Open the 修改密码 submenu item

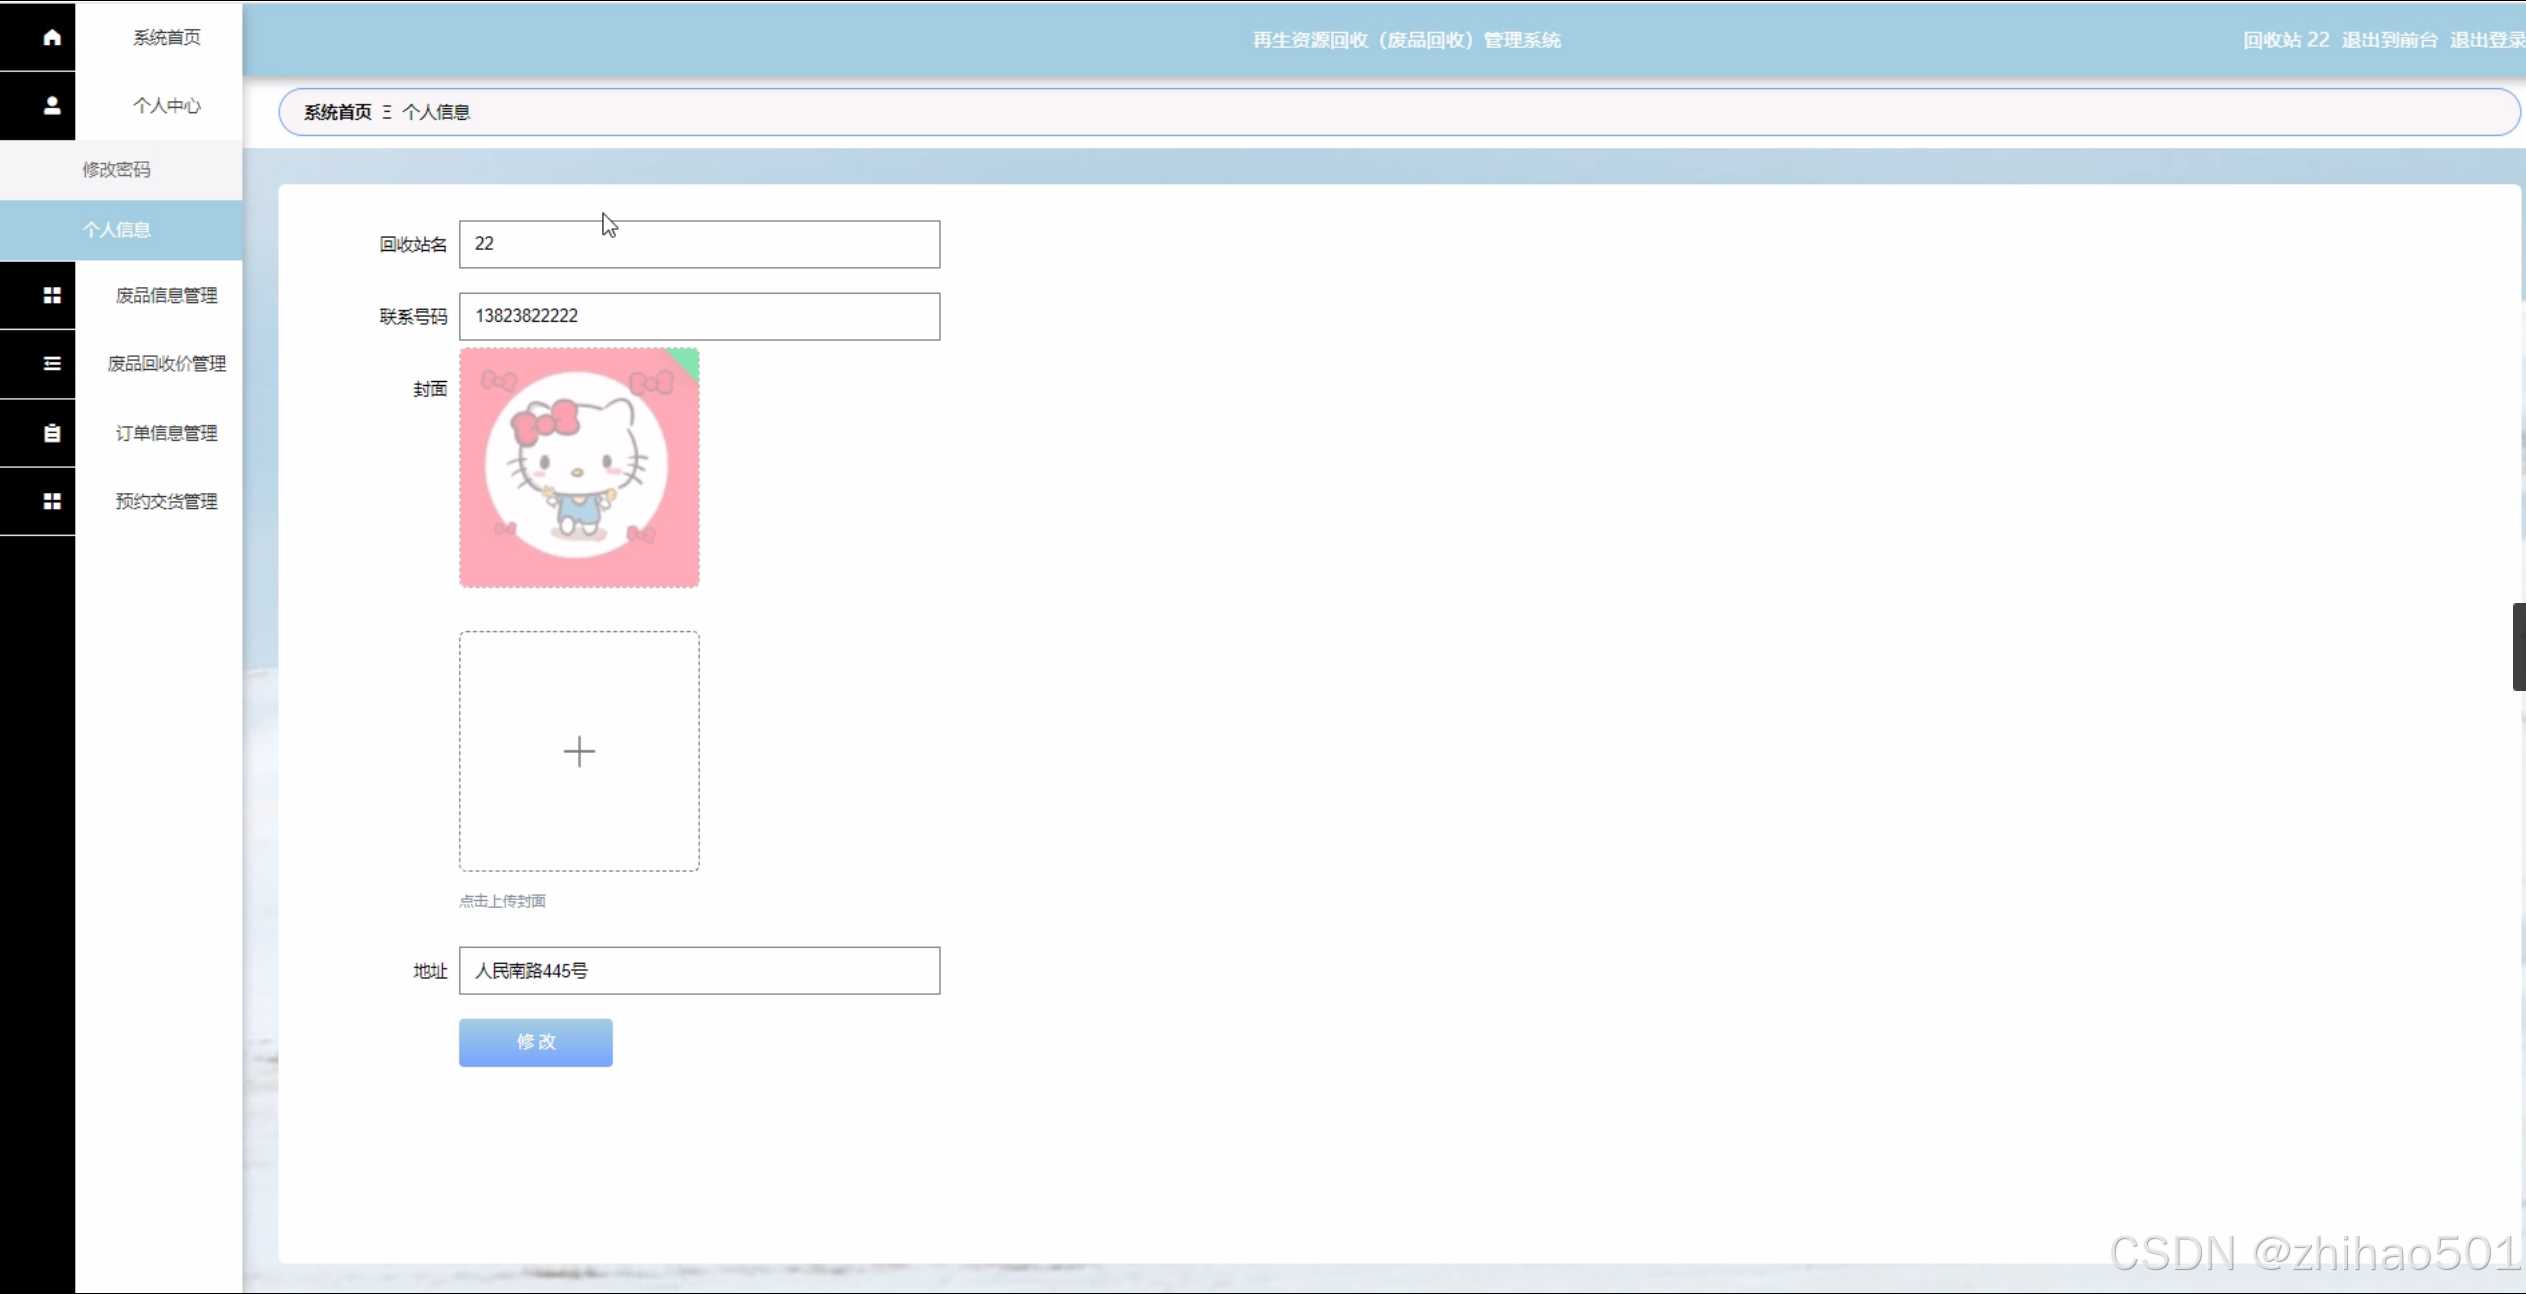pos(117,169)
